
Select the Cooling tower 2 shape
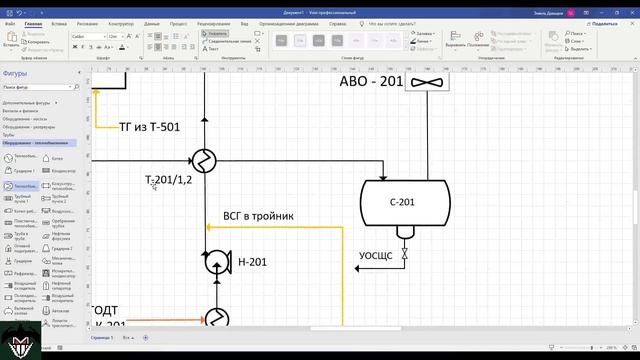pos(58,248)
